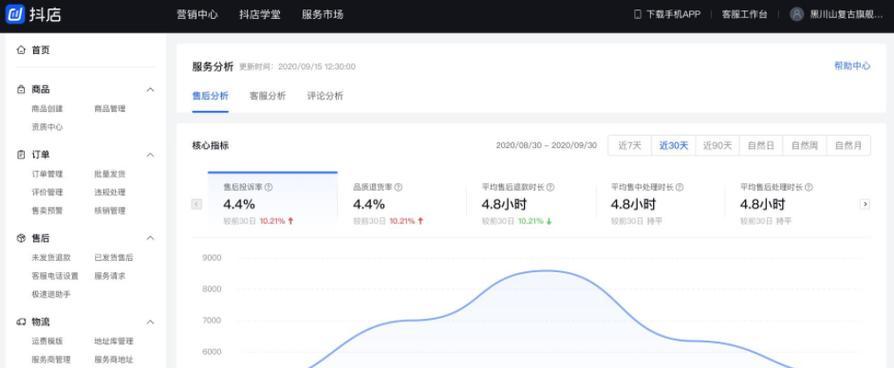Open 违规处理 in the sidebar
The image size is (894, 368).
pos(109,192)
